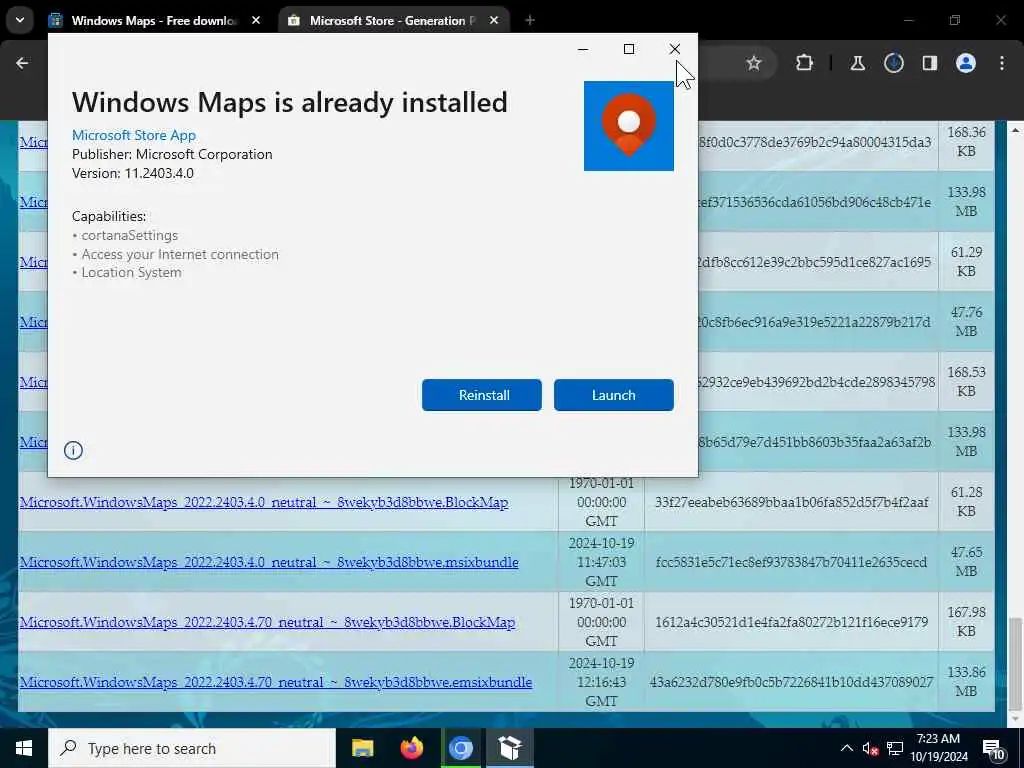Download WindowsMaps 2022.2403.4.0 msixbundle file
The height and width of the screenshot is (768, 1024).
click(269, 562)
